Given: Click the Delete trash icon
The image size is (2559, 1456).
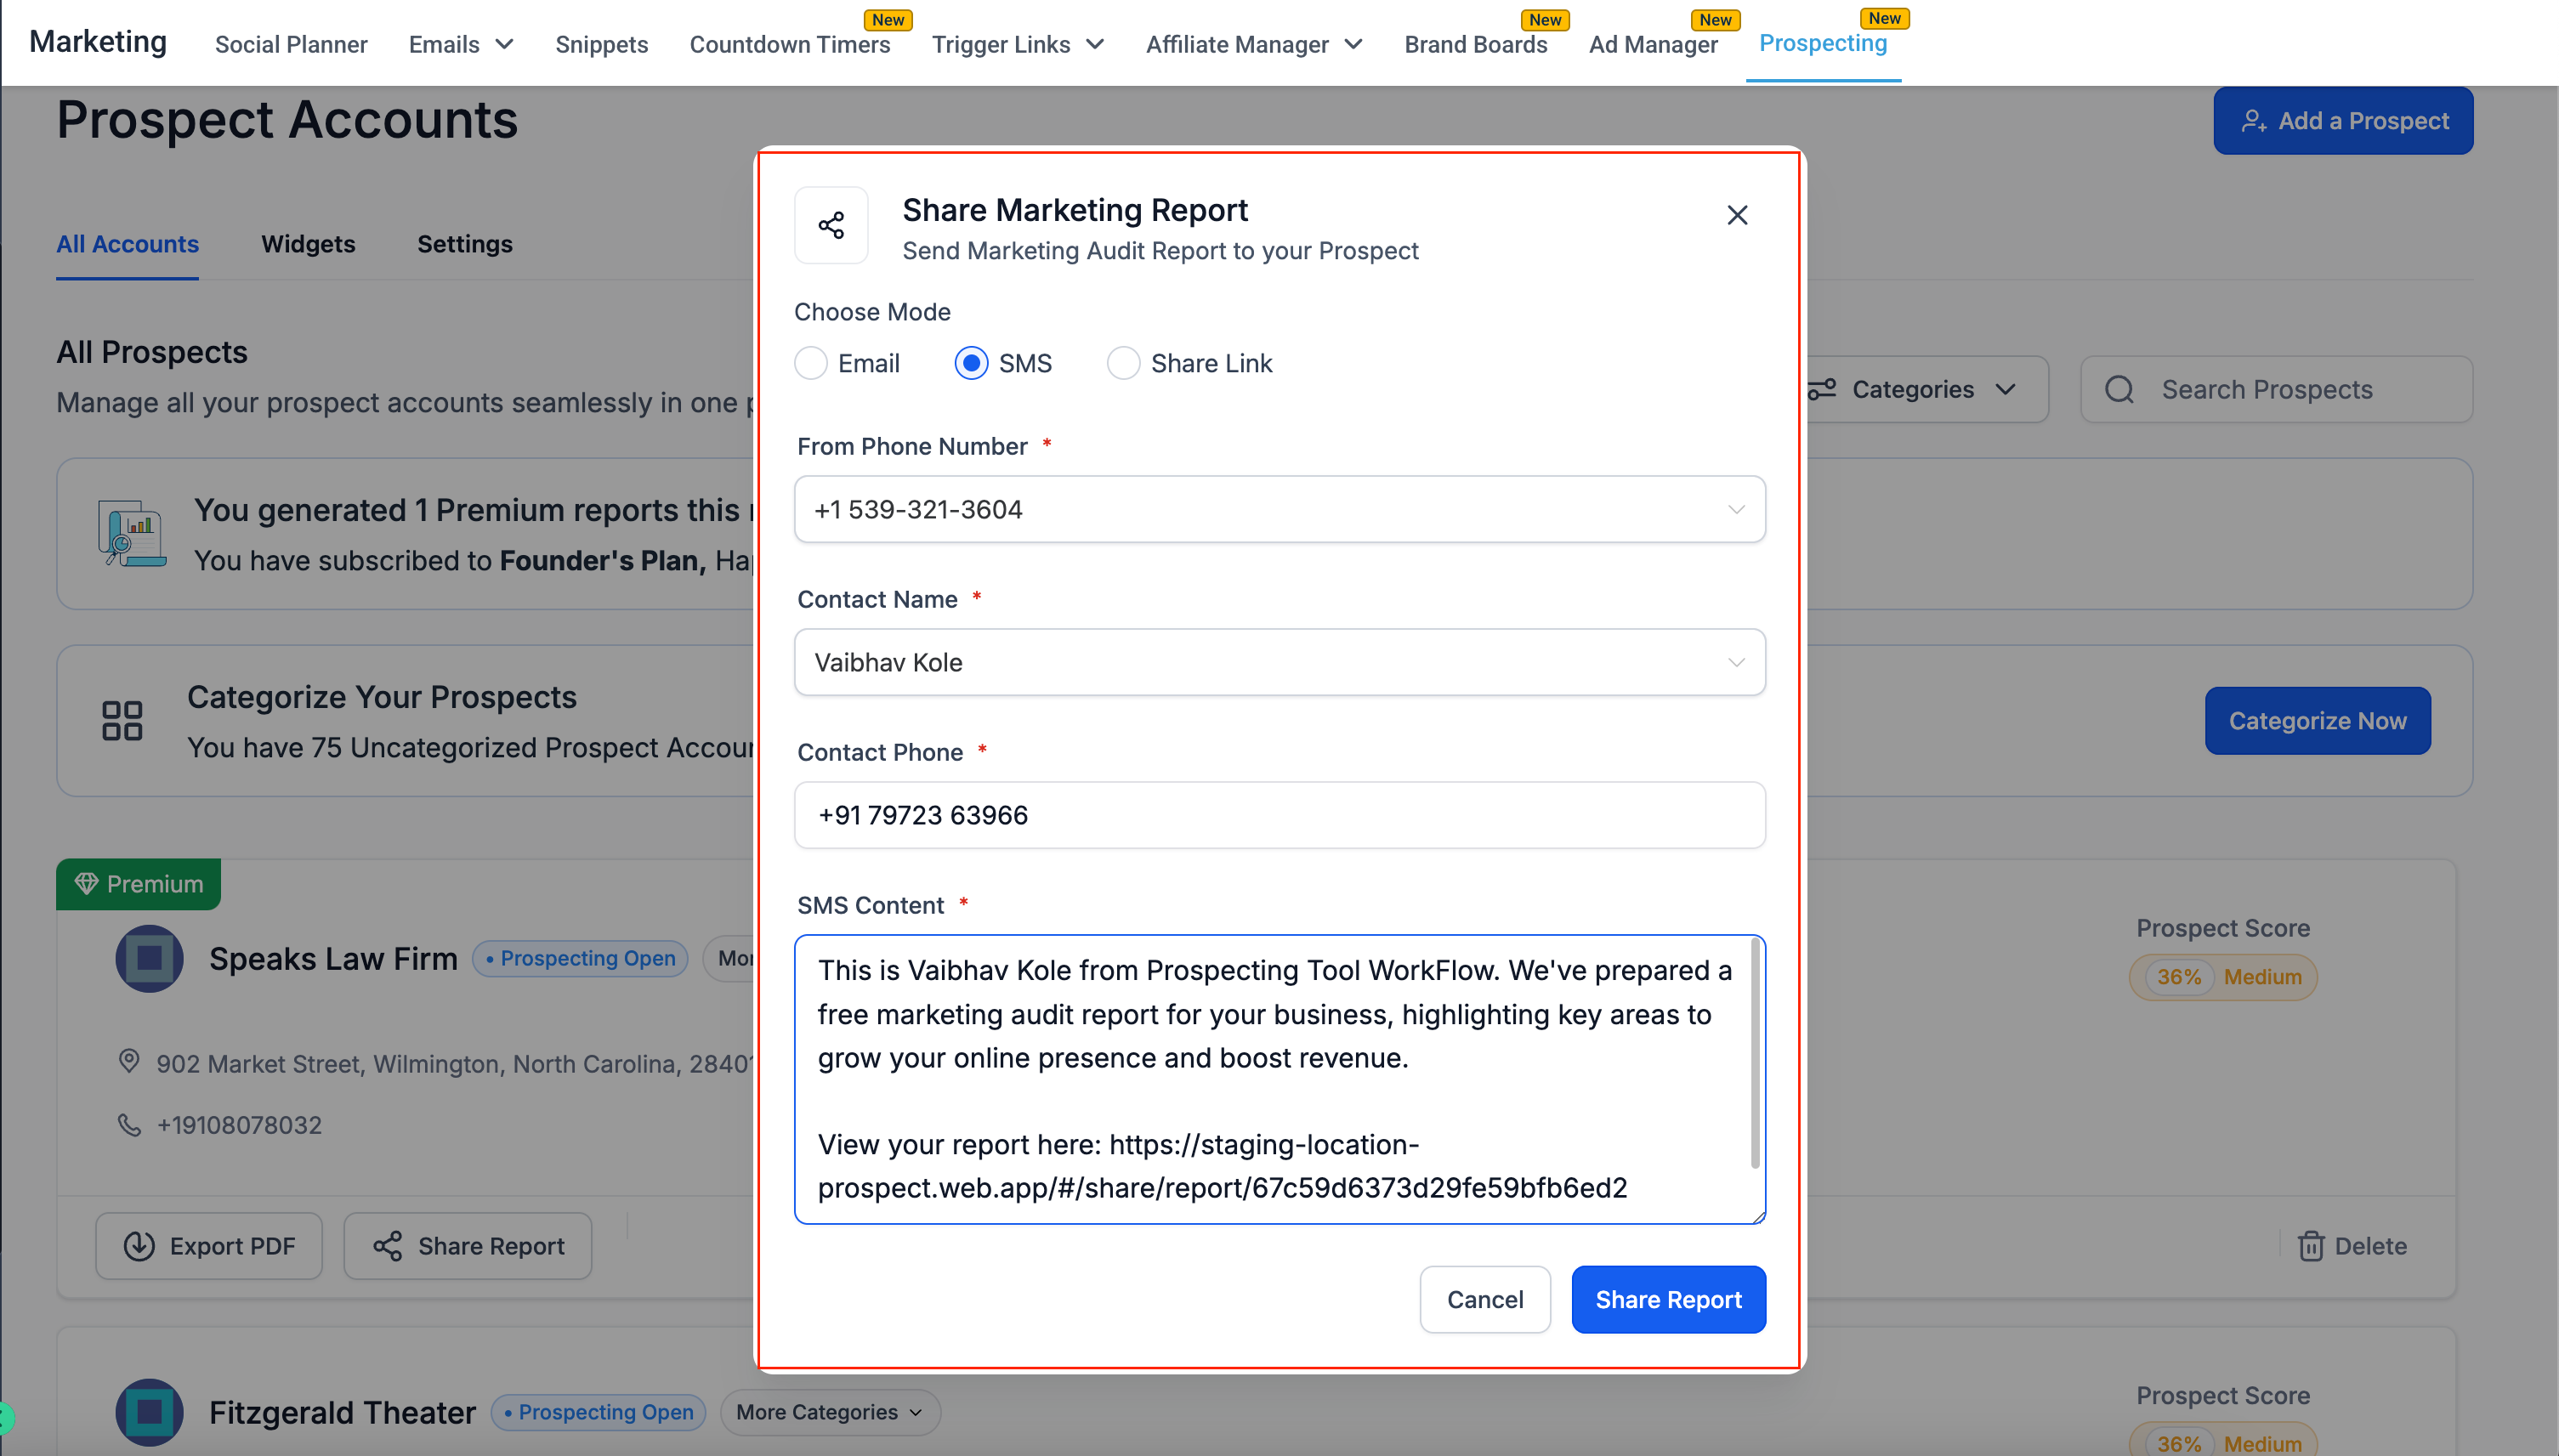Looking at the screenshot, I should pyautogui.click(x=2310, y=1246).
